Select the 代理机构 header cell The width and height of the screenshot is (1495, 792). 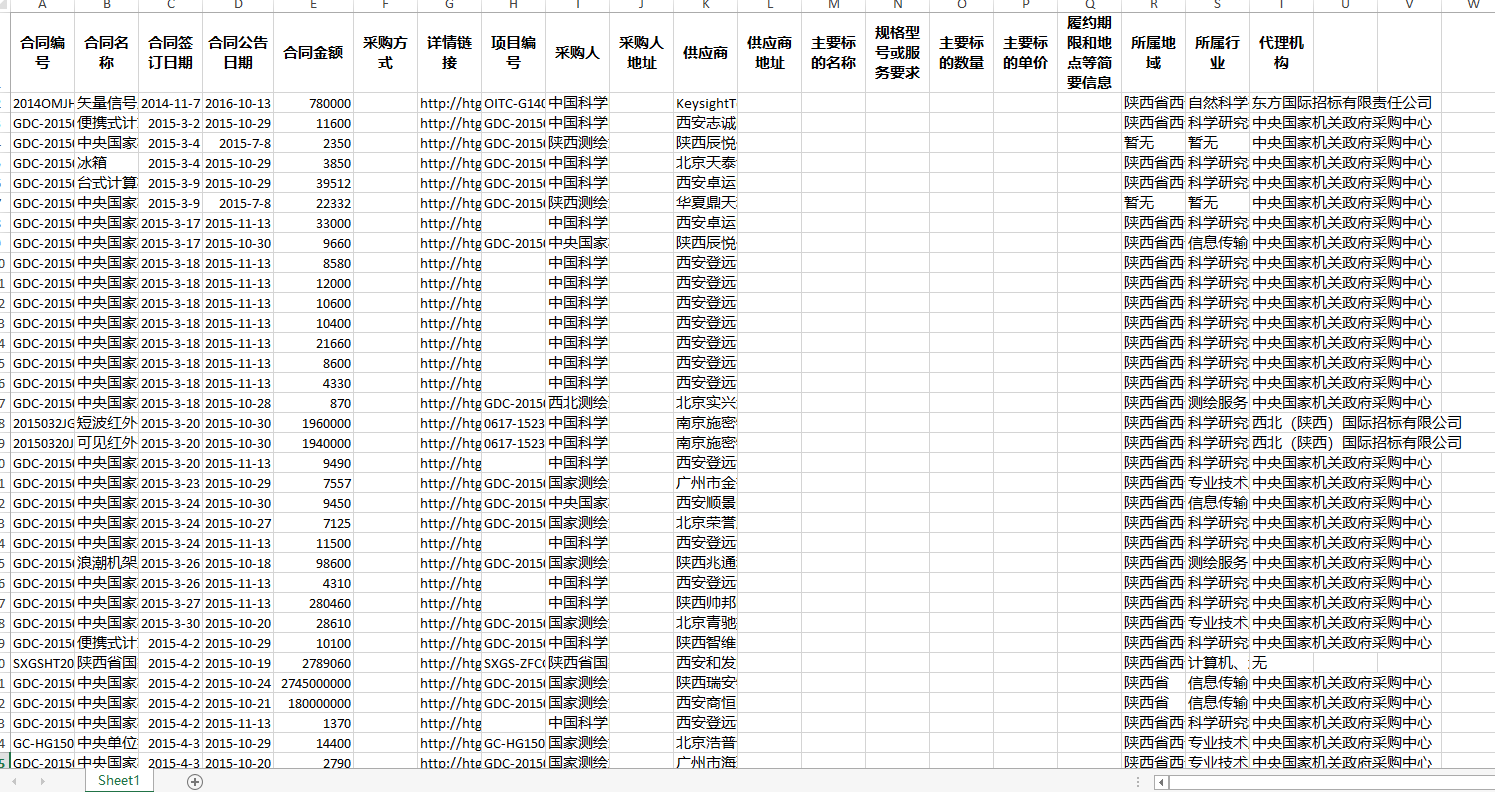coord(1281,53)
